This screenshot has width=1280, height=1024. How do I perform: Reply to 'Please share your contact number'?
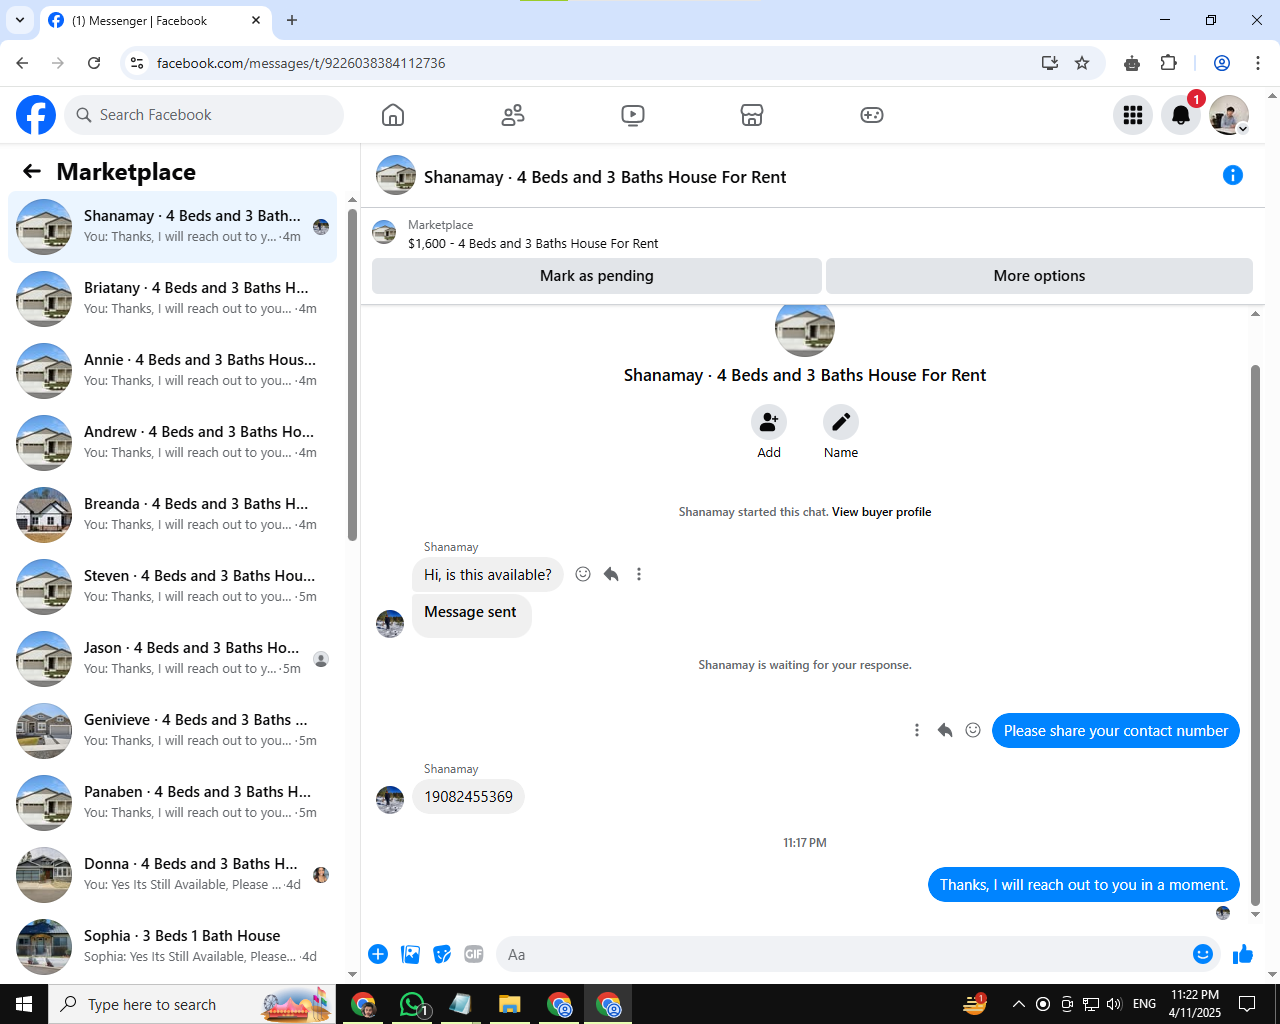945,730
